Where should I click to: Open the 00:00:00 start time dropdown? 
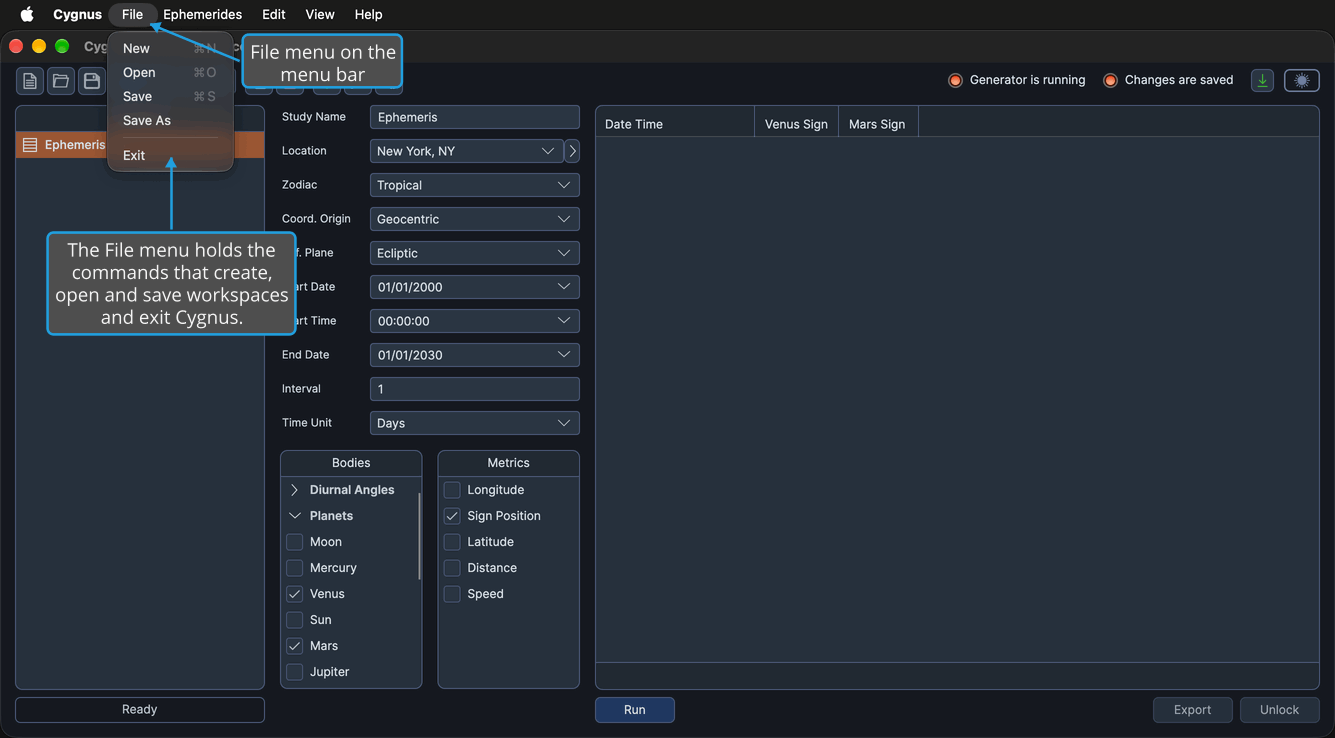475,321
